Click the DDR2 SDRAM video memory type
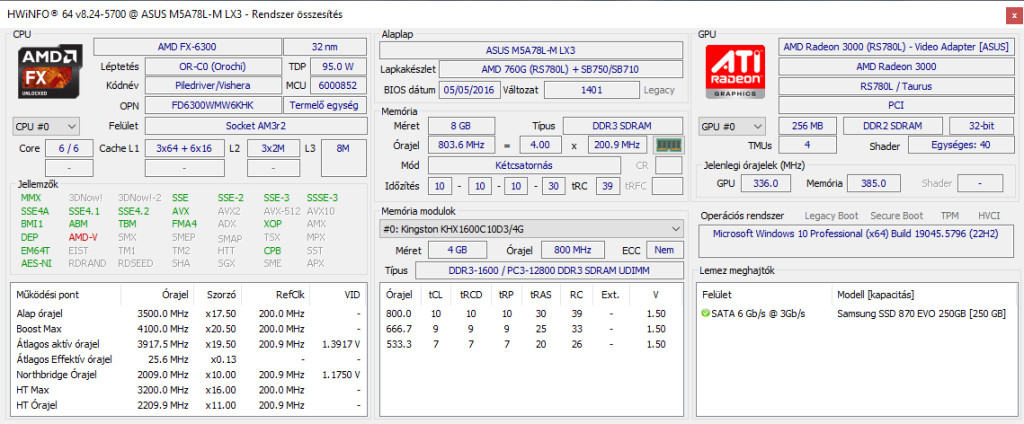 893,126
